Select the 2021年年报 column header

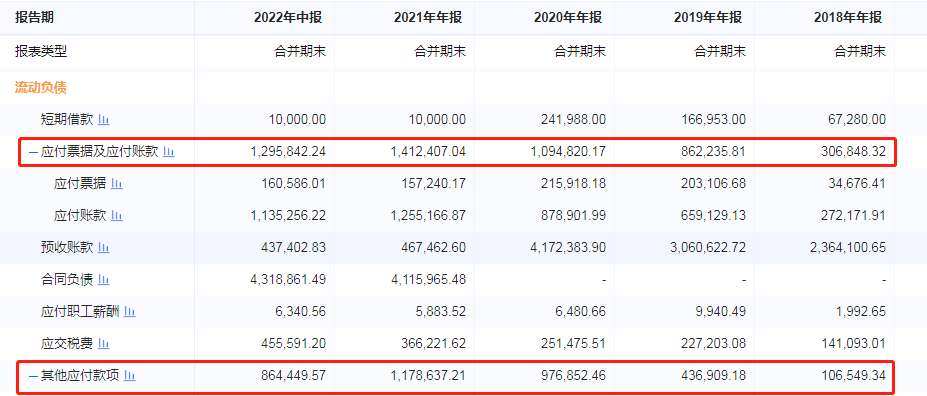pos(428,18)
